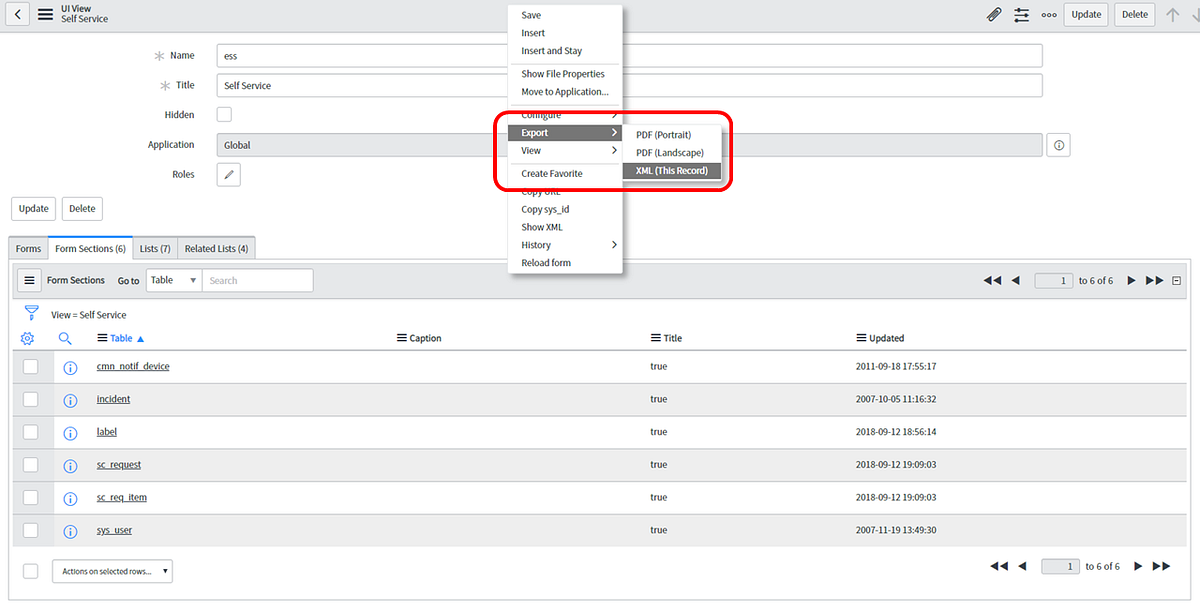Open personalize form sliders icon
The height and width of the screenshot is (609, 1200).
1021,14
